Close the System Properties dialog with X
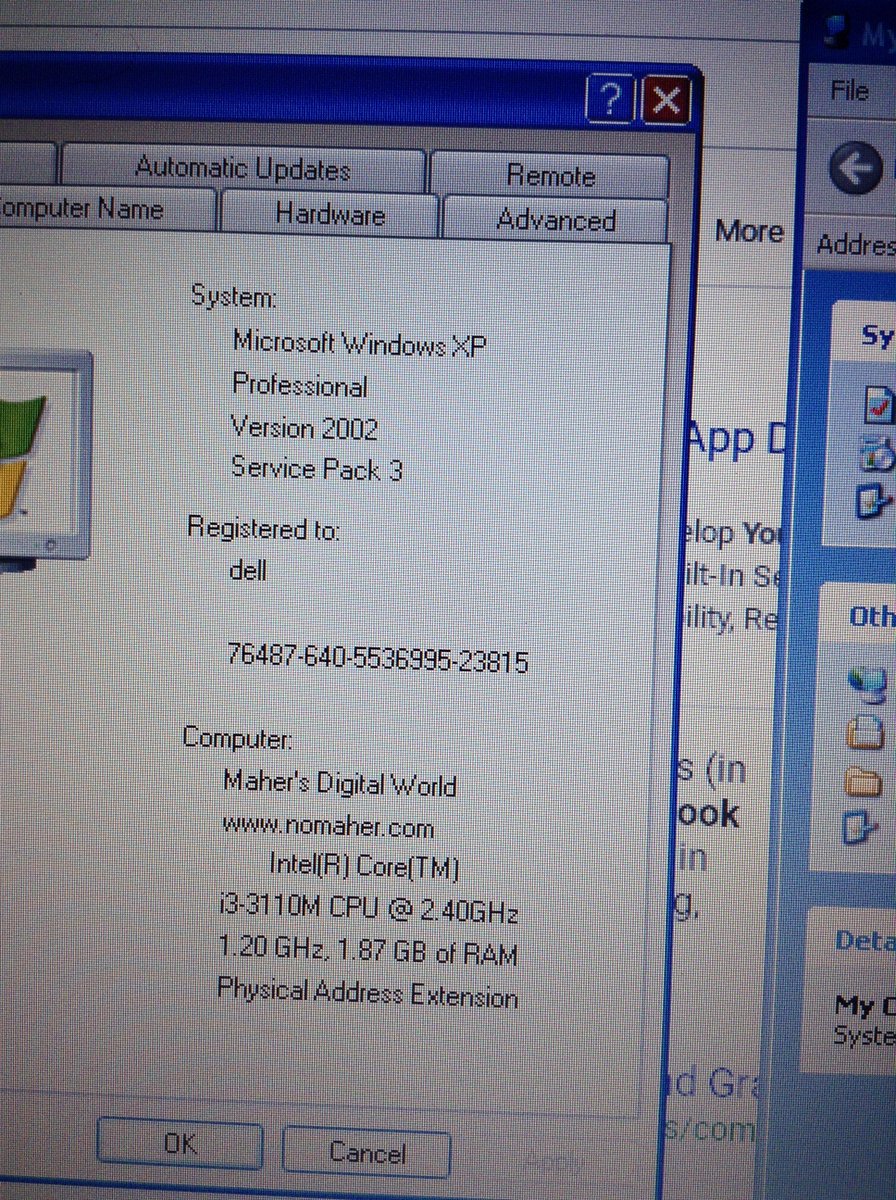 point(665,99)
